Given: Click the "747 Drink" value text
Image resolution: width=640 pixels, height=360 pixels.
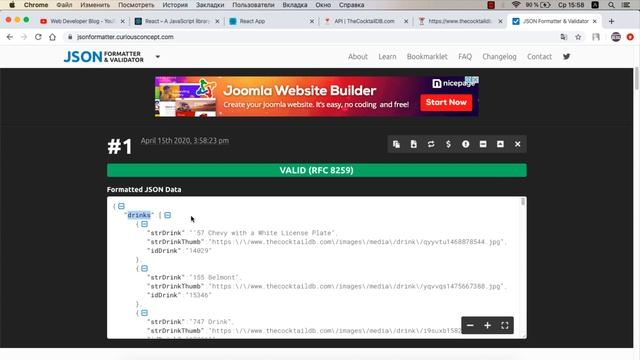Looking at the screenshot, I should point(212,322).
